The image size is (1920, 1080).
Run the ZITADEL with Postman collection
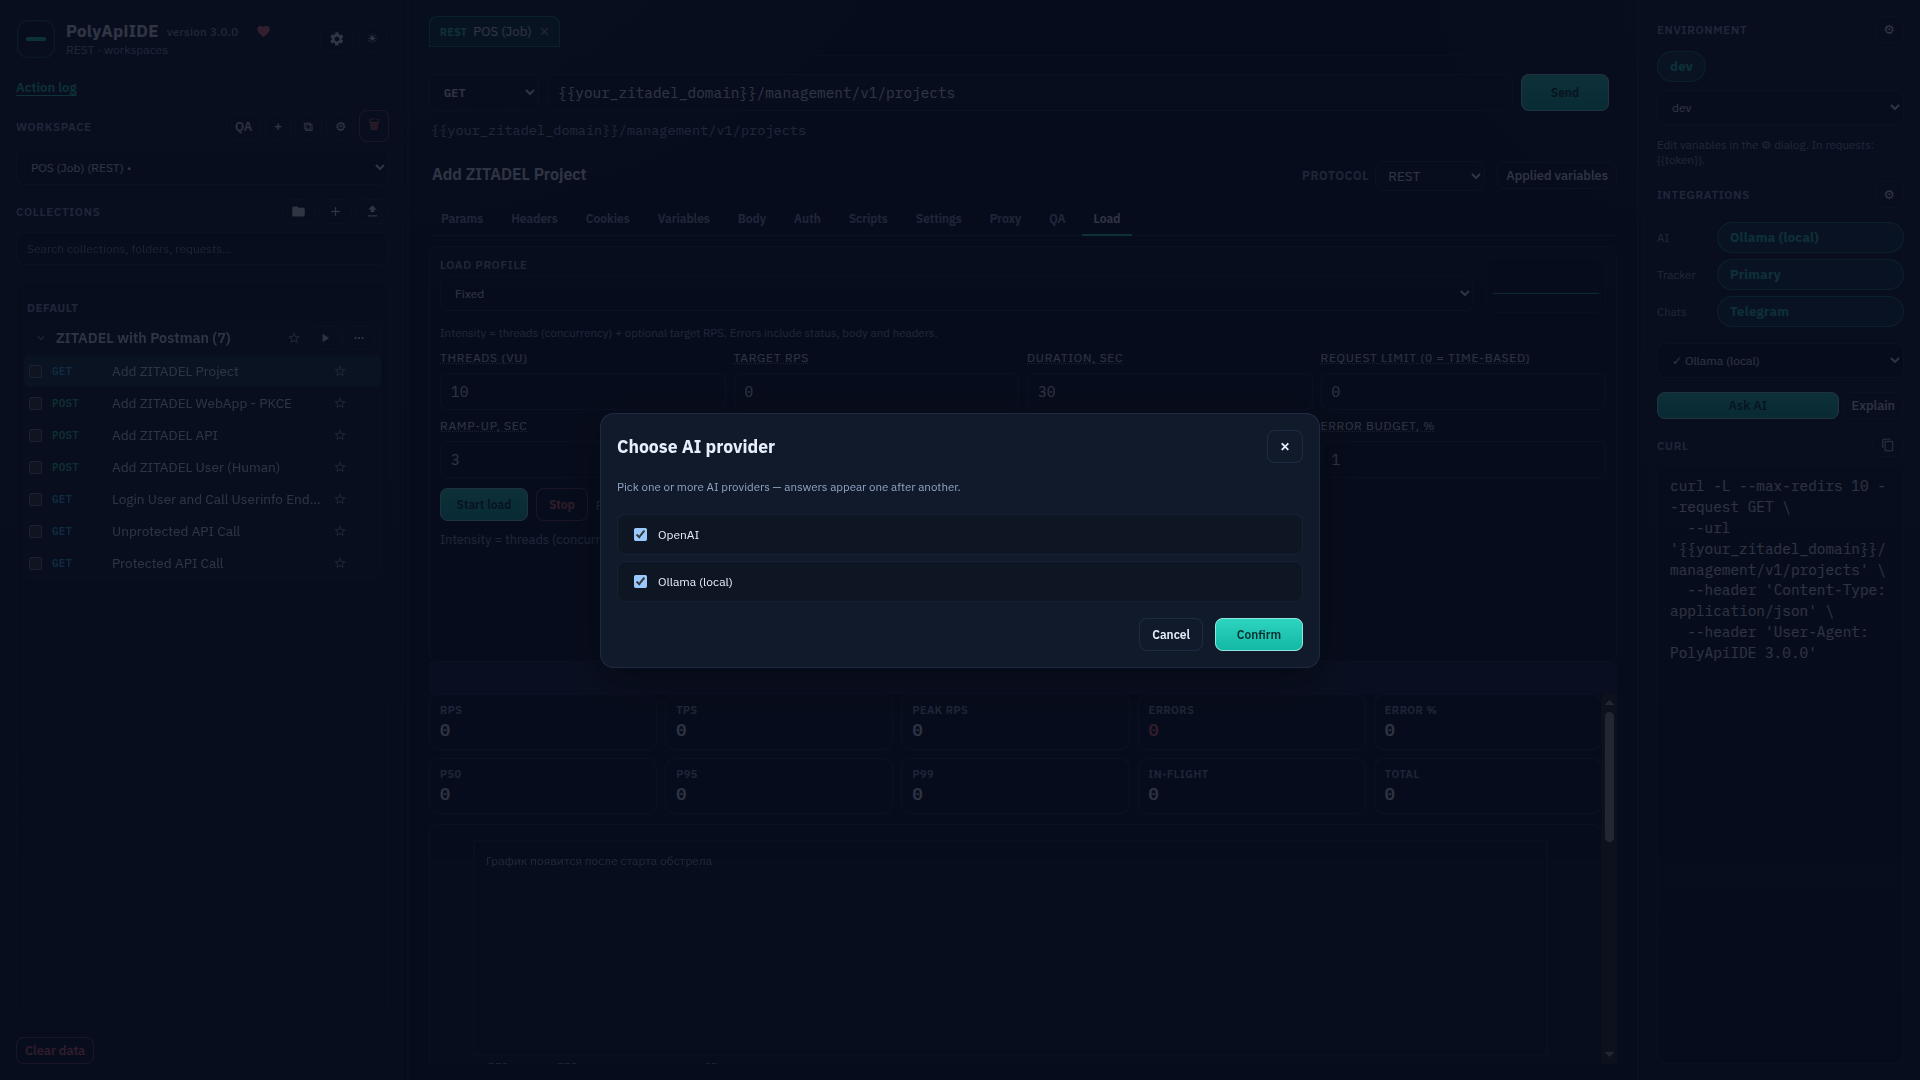(x=325, y=338)
